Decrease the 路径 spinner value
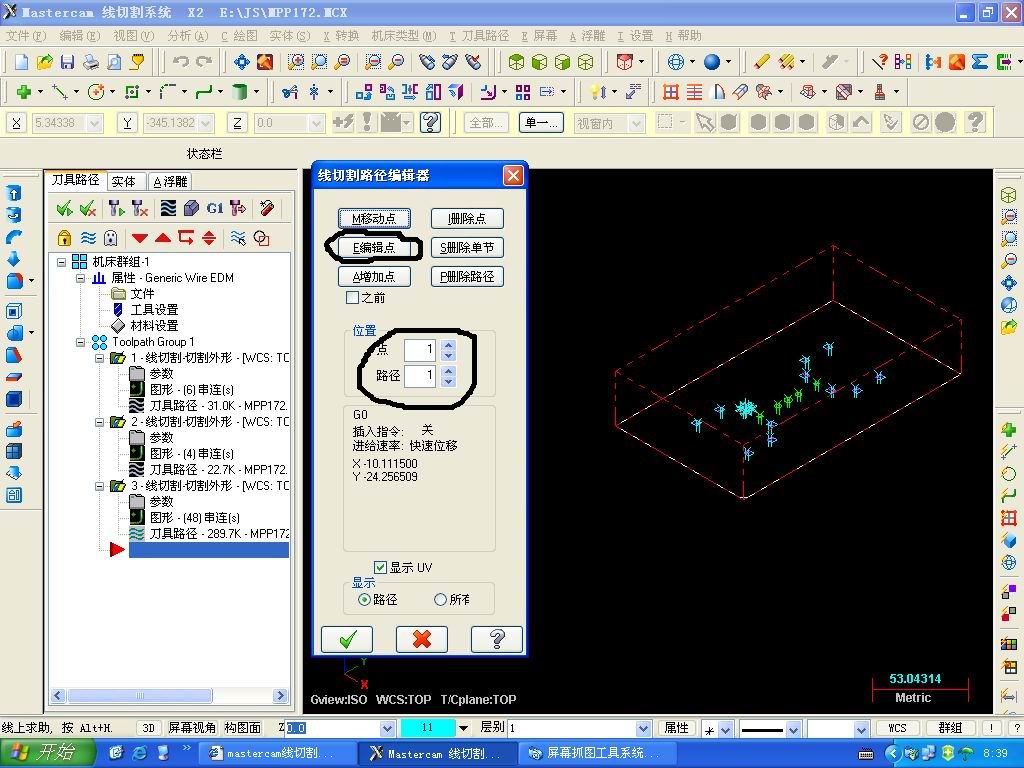 [x=448, y=381]
